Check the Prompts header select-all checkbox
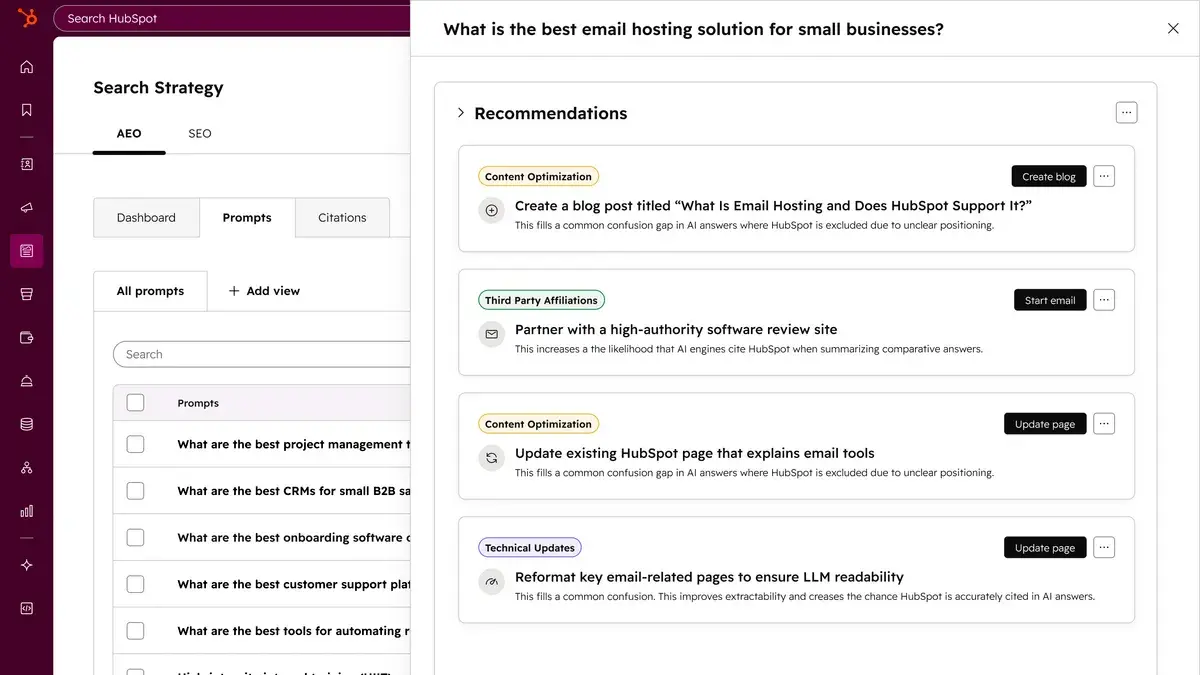1200x675 pixels. click(x=135, y=402)
